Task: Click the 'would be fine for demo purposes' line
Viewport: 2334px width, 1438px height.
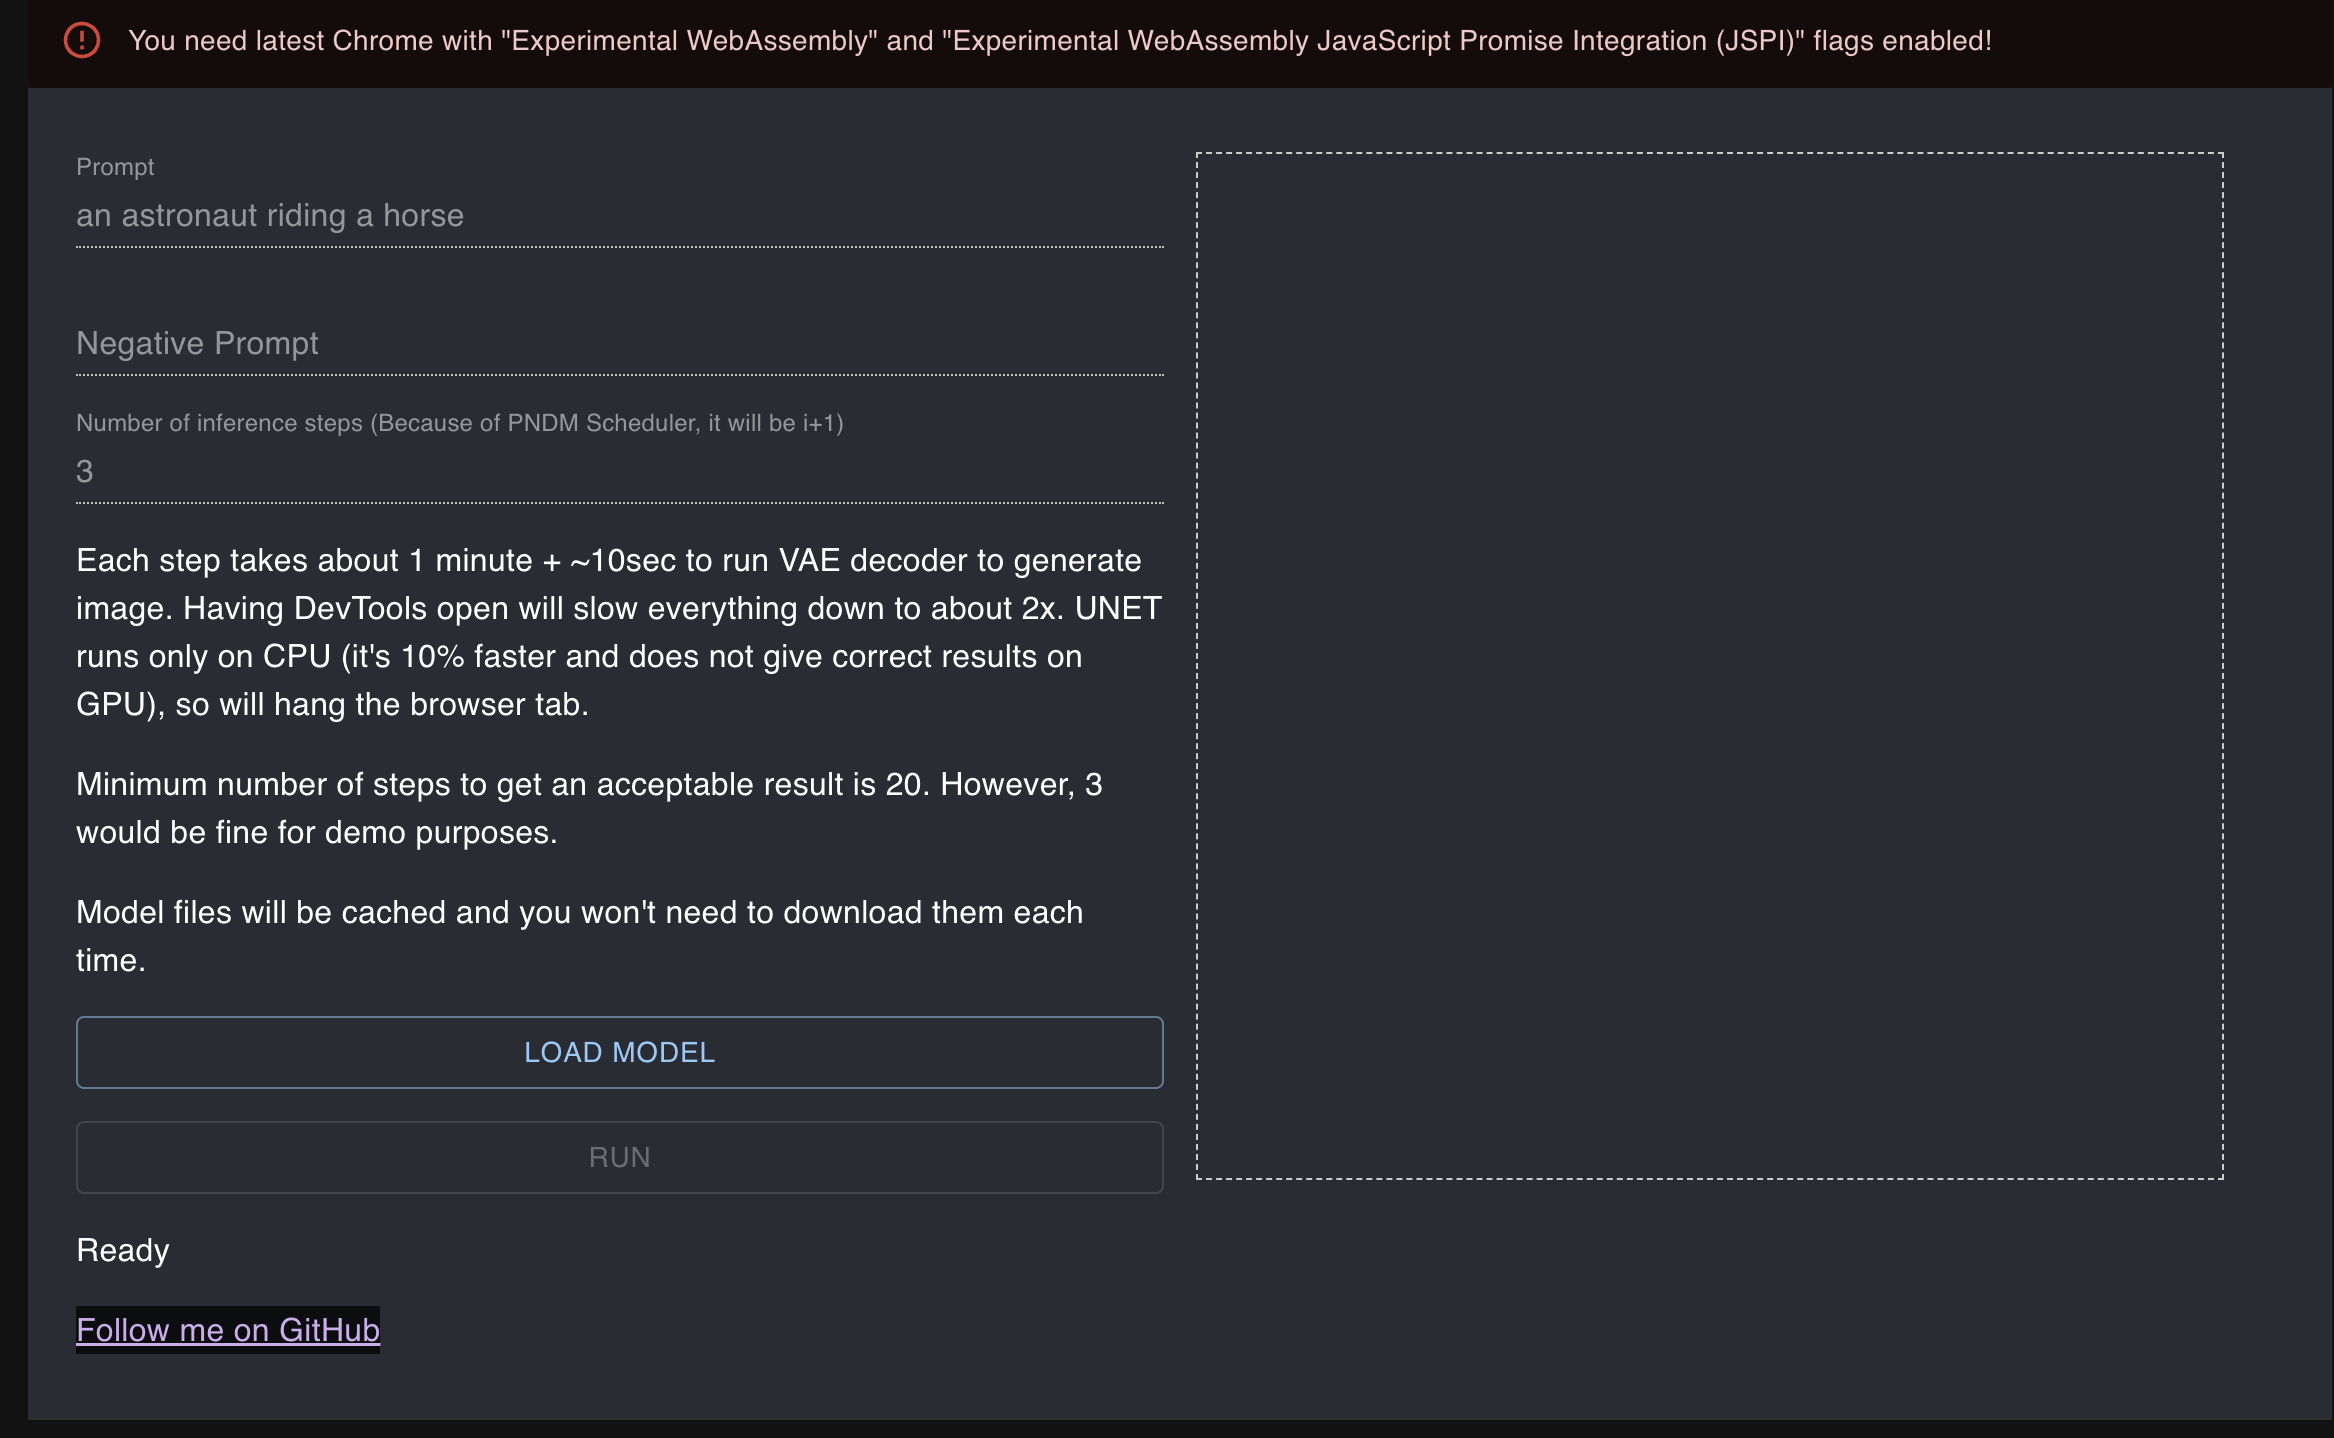Action: 316,833
